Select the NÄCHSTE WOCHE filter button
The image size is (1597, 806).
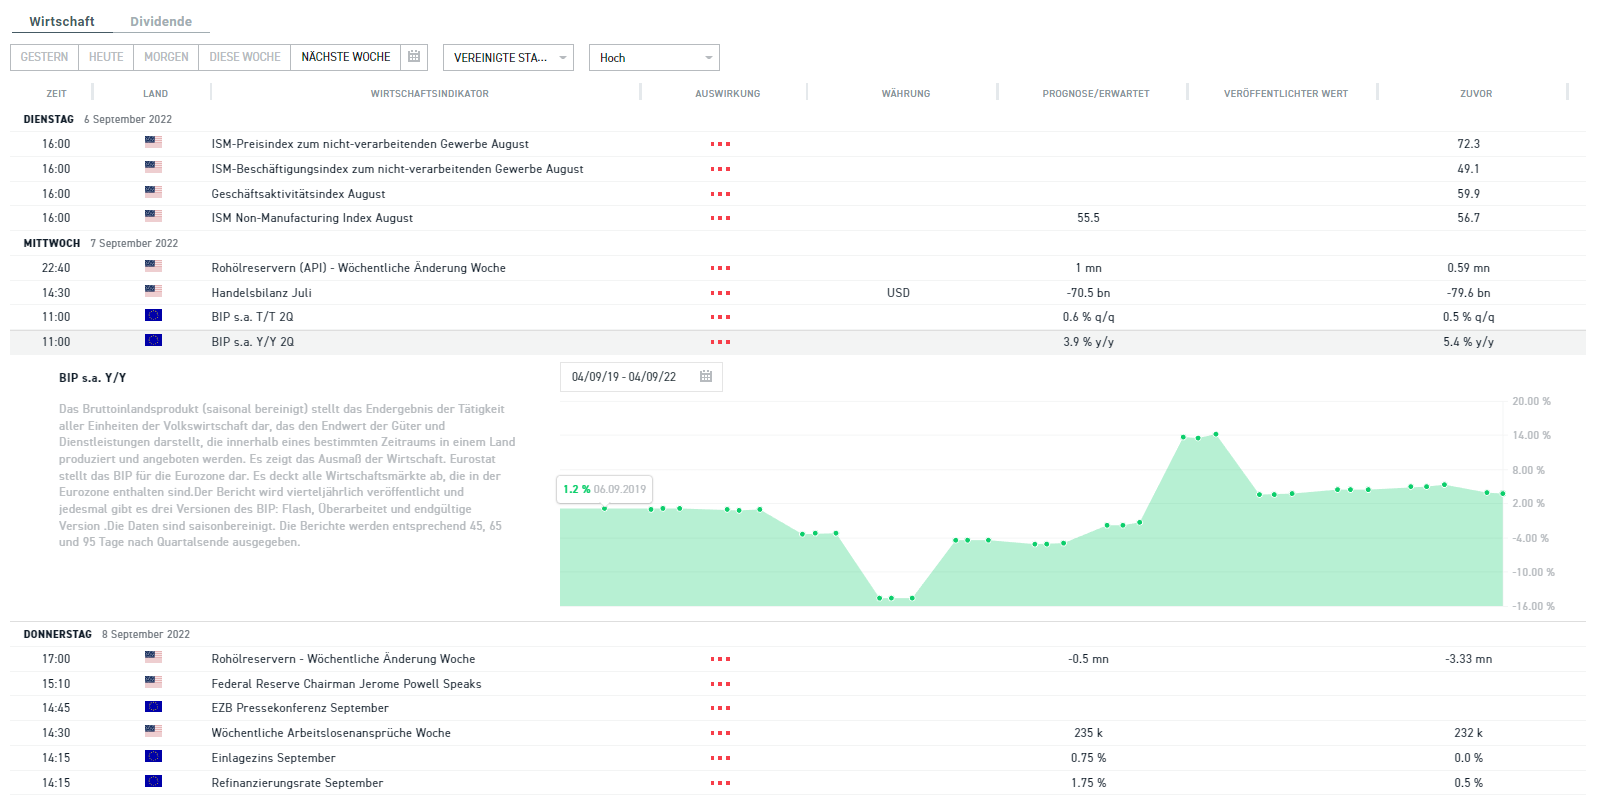coord(346,57)
